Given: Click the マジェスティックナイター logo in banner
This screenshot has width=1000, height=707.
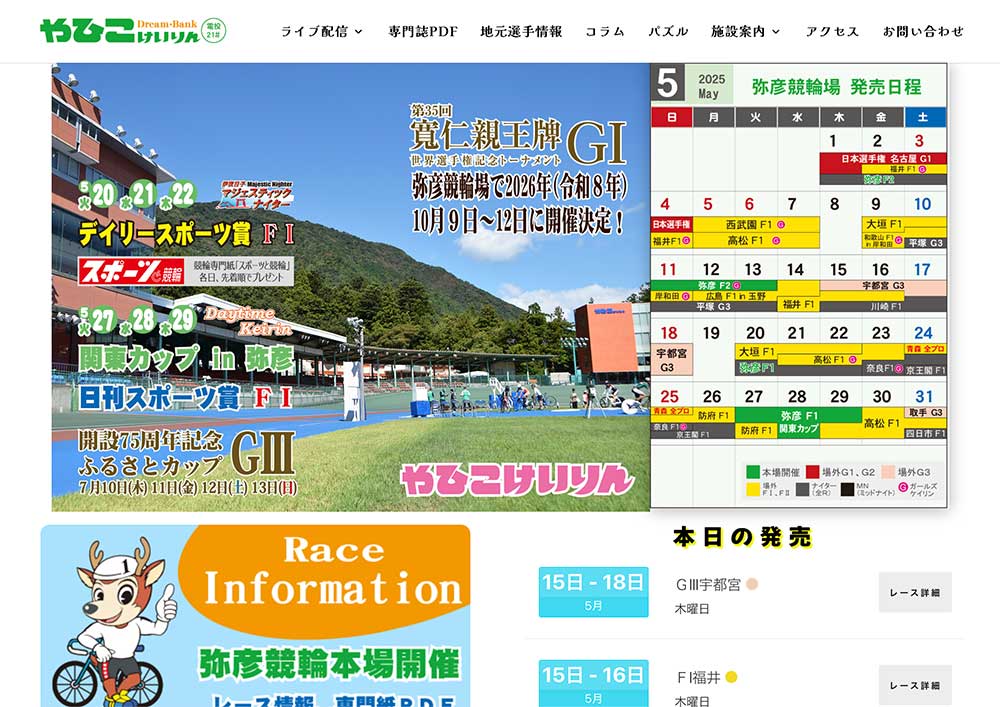Looking at the screenshot, I should [256, 195].
